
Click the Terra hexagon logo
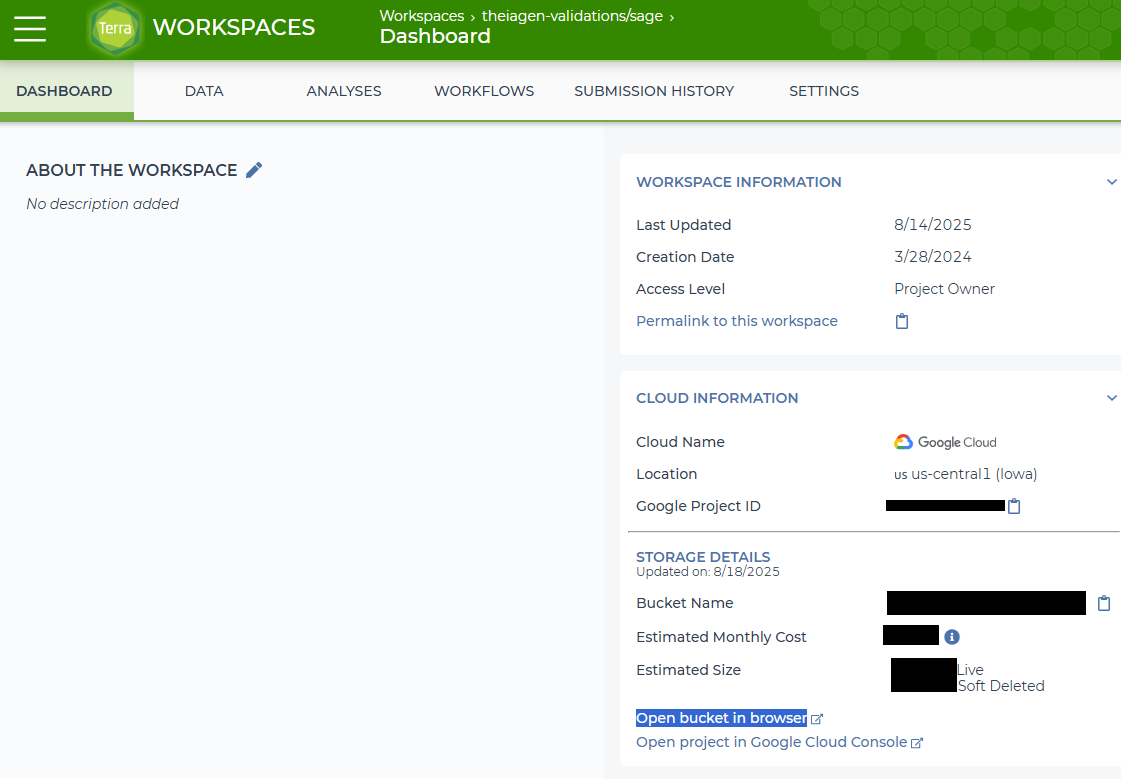point(115,29)
